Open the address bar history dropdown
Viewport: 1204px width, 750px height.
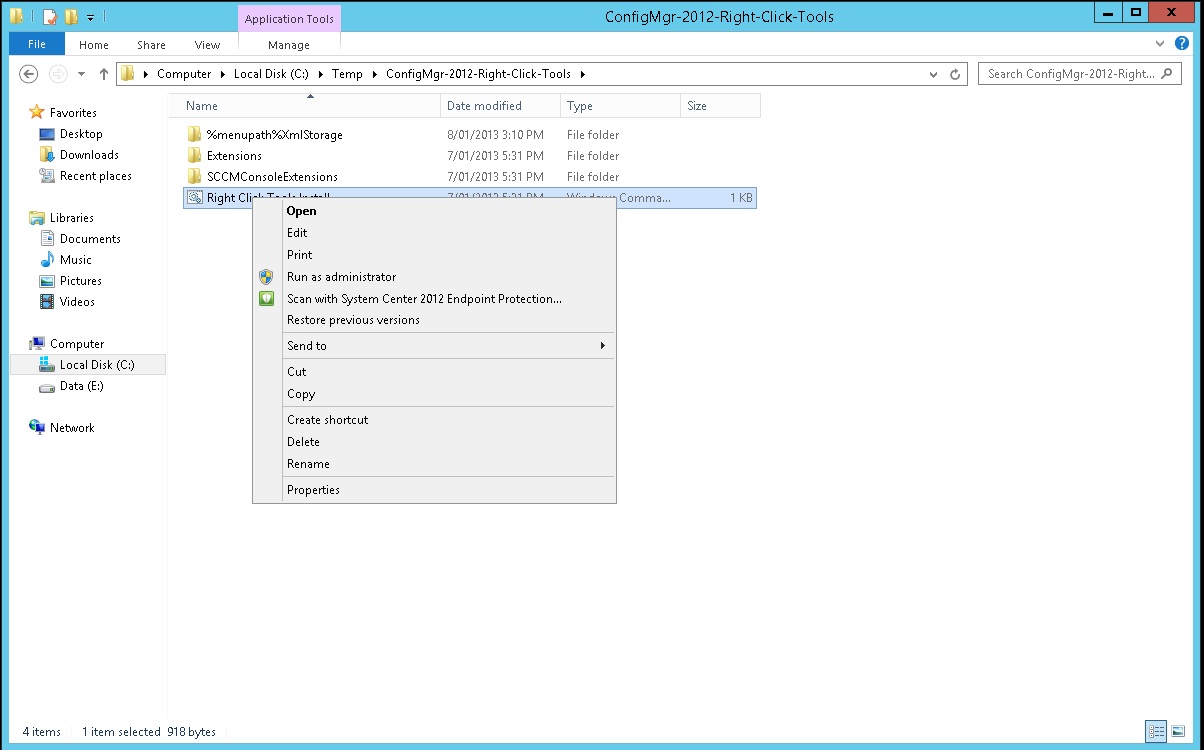pyautogui.click(x=933, y=74)
